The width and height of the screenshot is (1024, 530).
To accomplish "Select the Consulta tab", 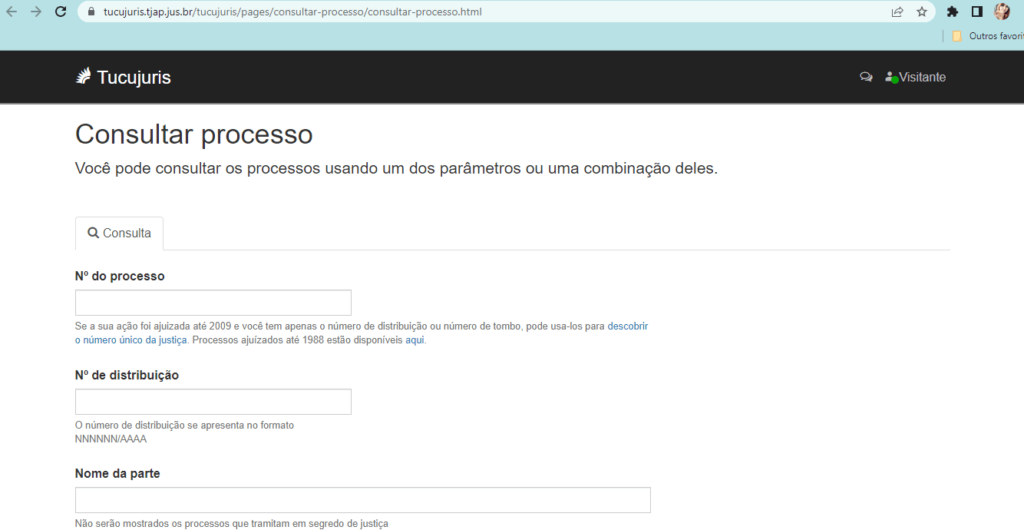I will (119, 233).
